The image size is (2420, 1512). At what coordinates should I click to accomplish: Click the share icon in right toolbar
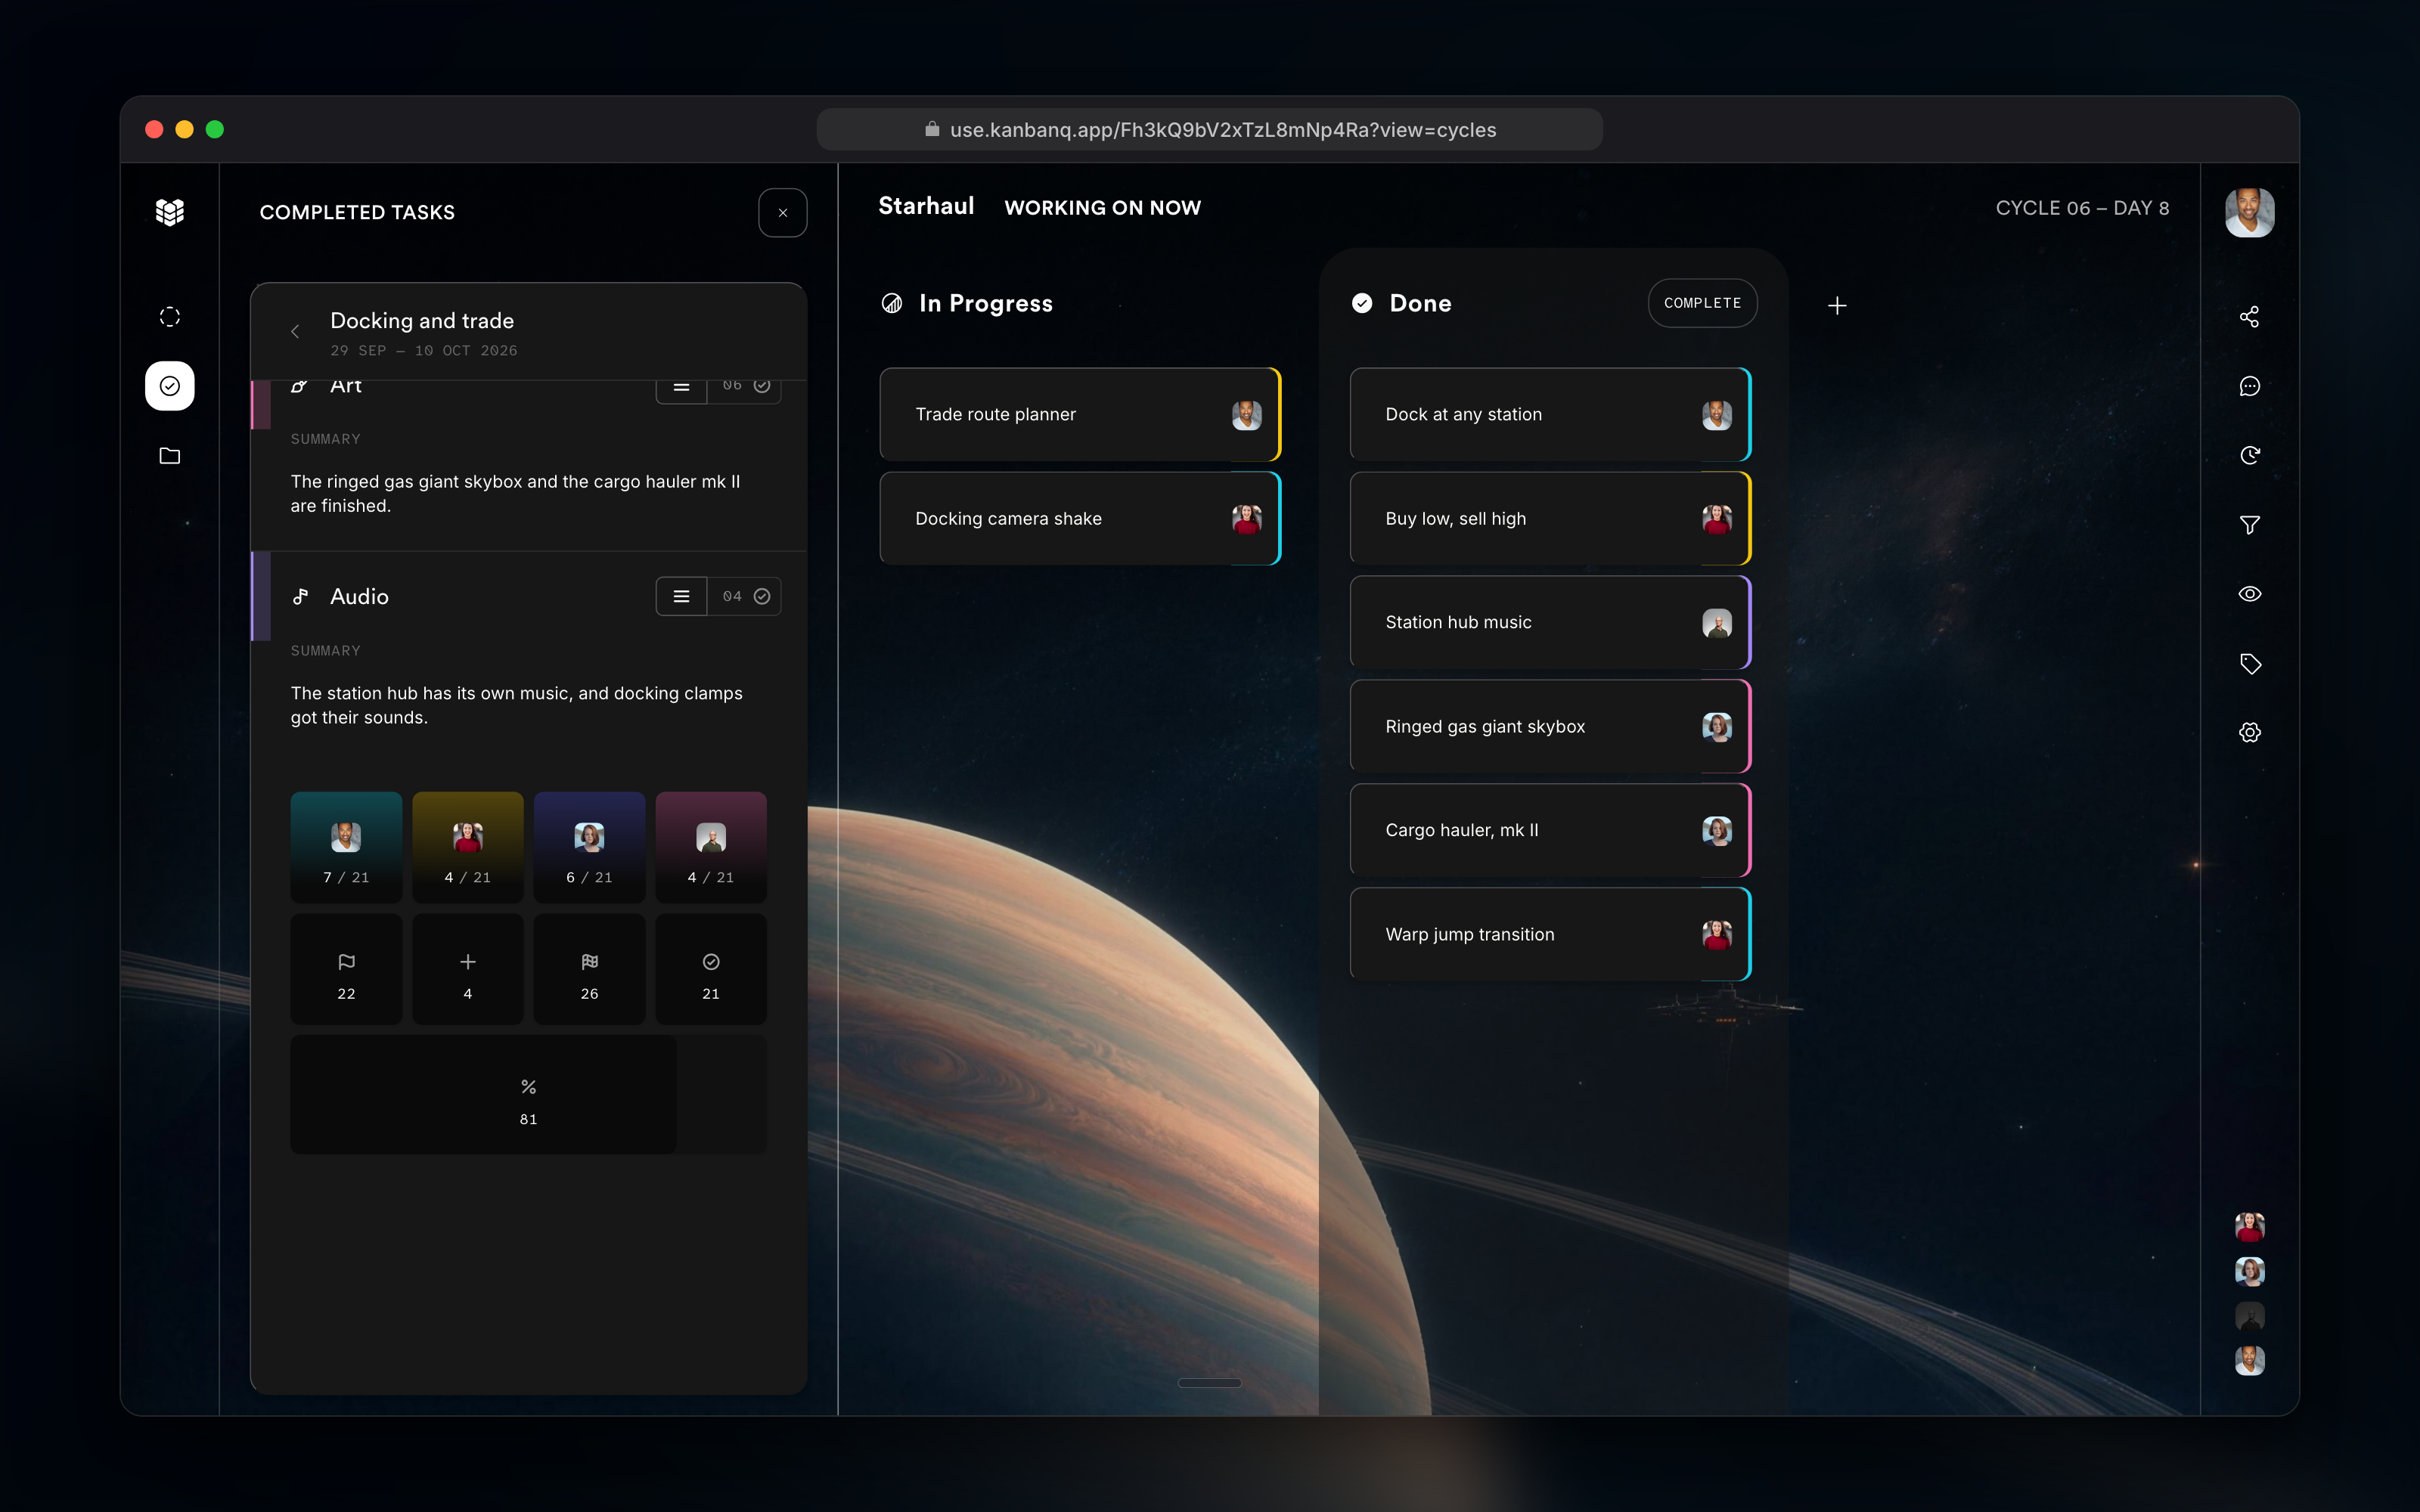click(2249, 317)
